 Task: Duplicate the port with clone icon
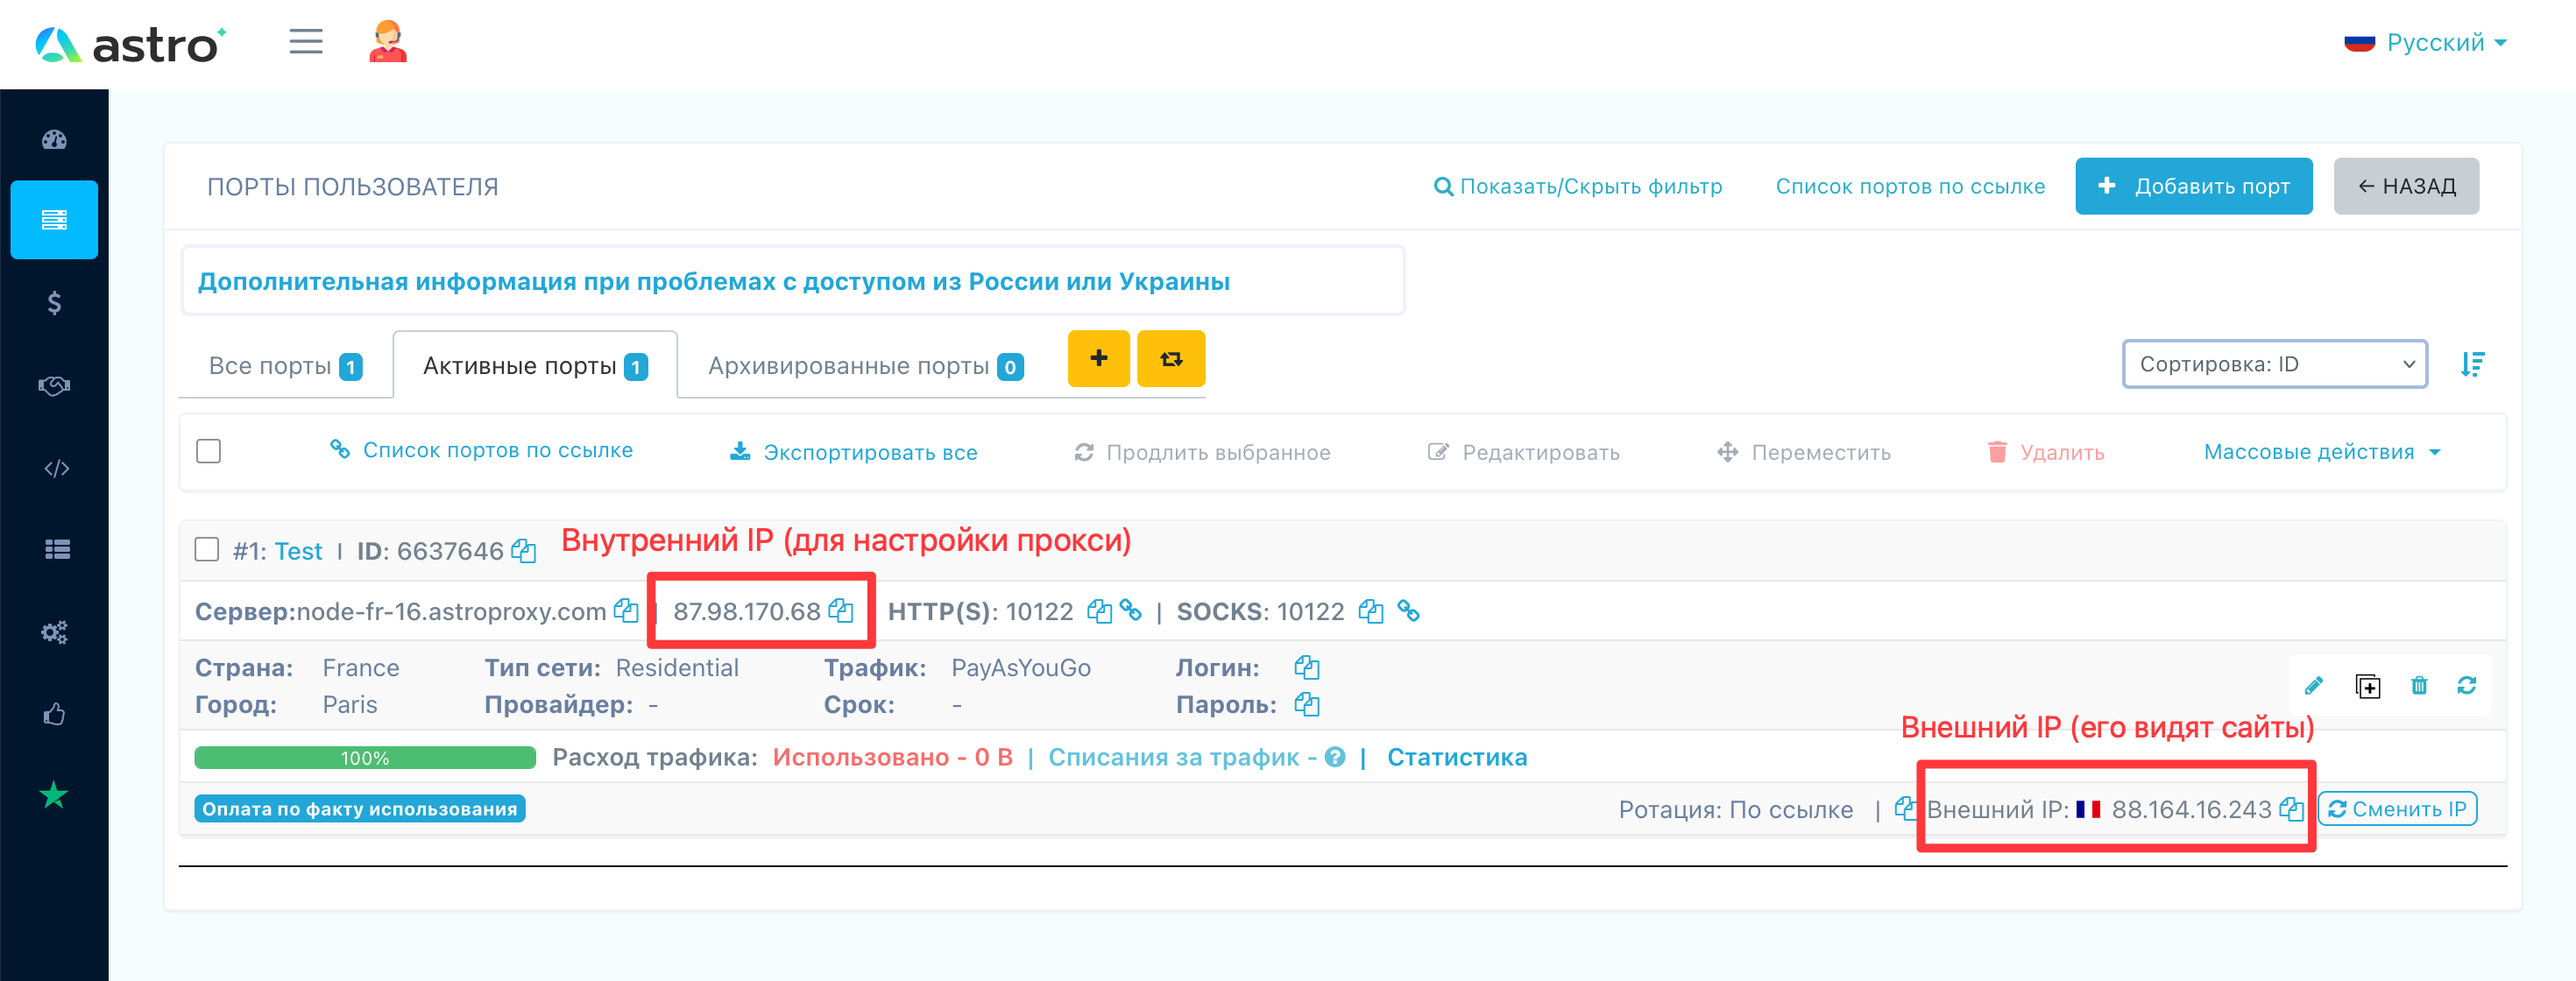(2367, 686)
